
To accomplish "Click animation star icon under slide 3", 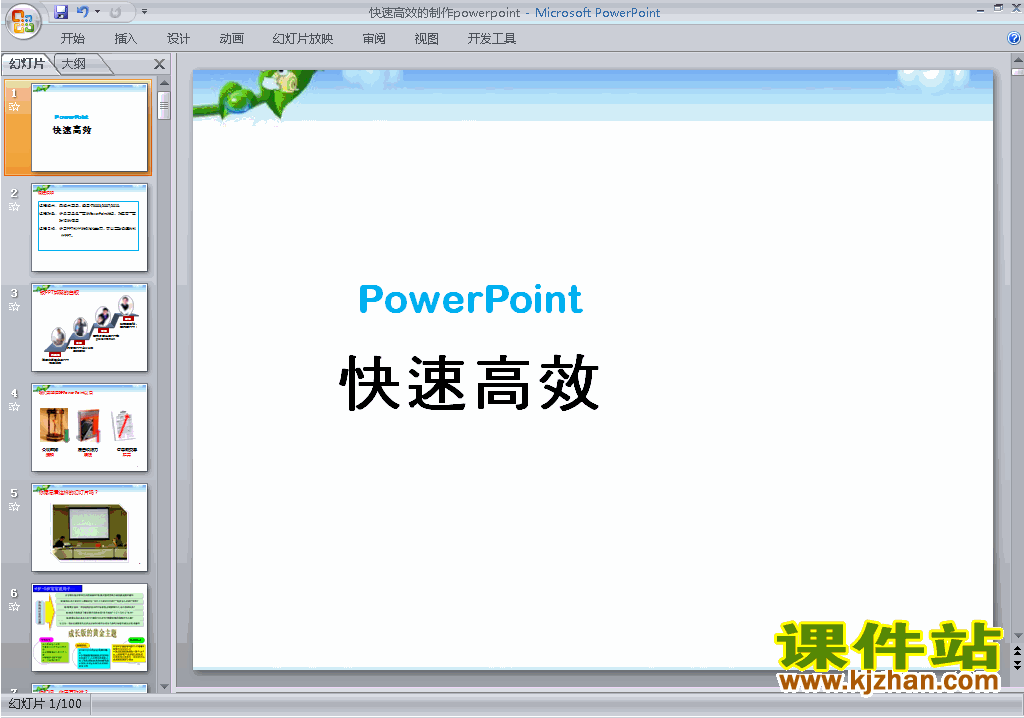I will [14, 306].
